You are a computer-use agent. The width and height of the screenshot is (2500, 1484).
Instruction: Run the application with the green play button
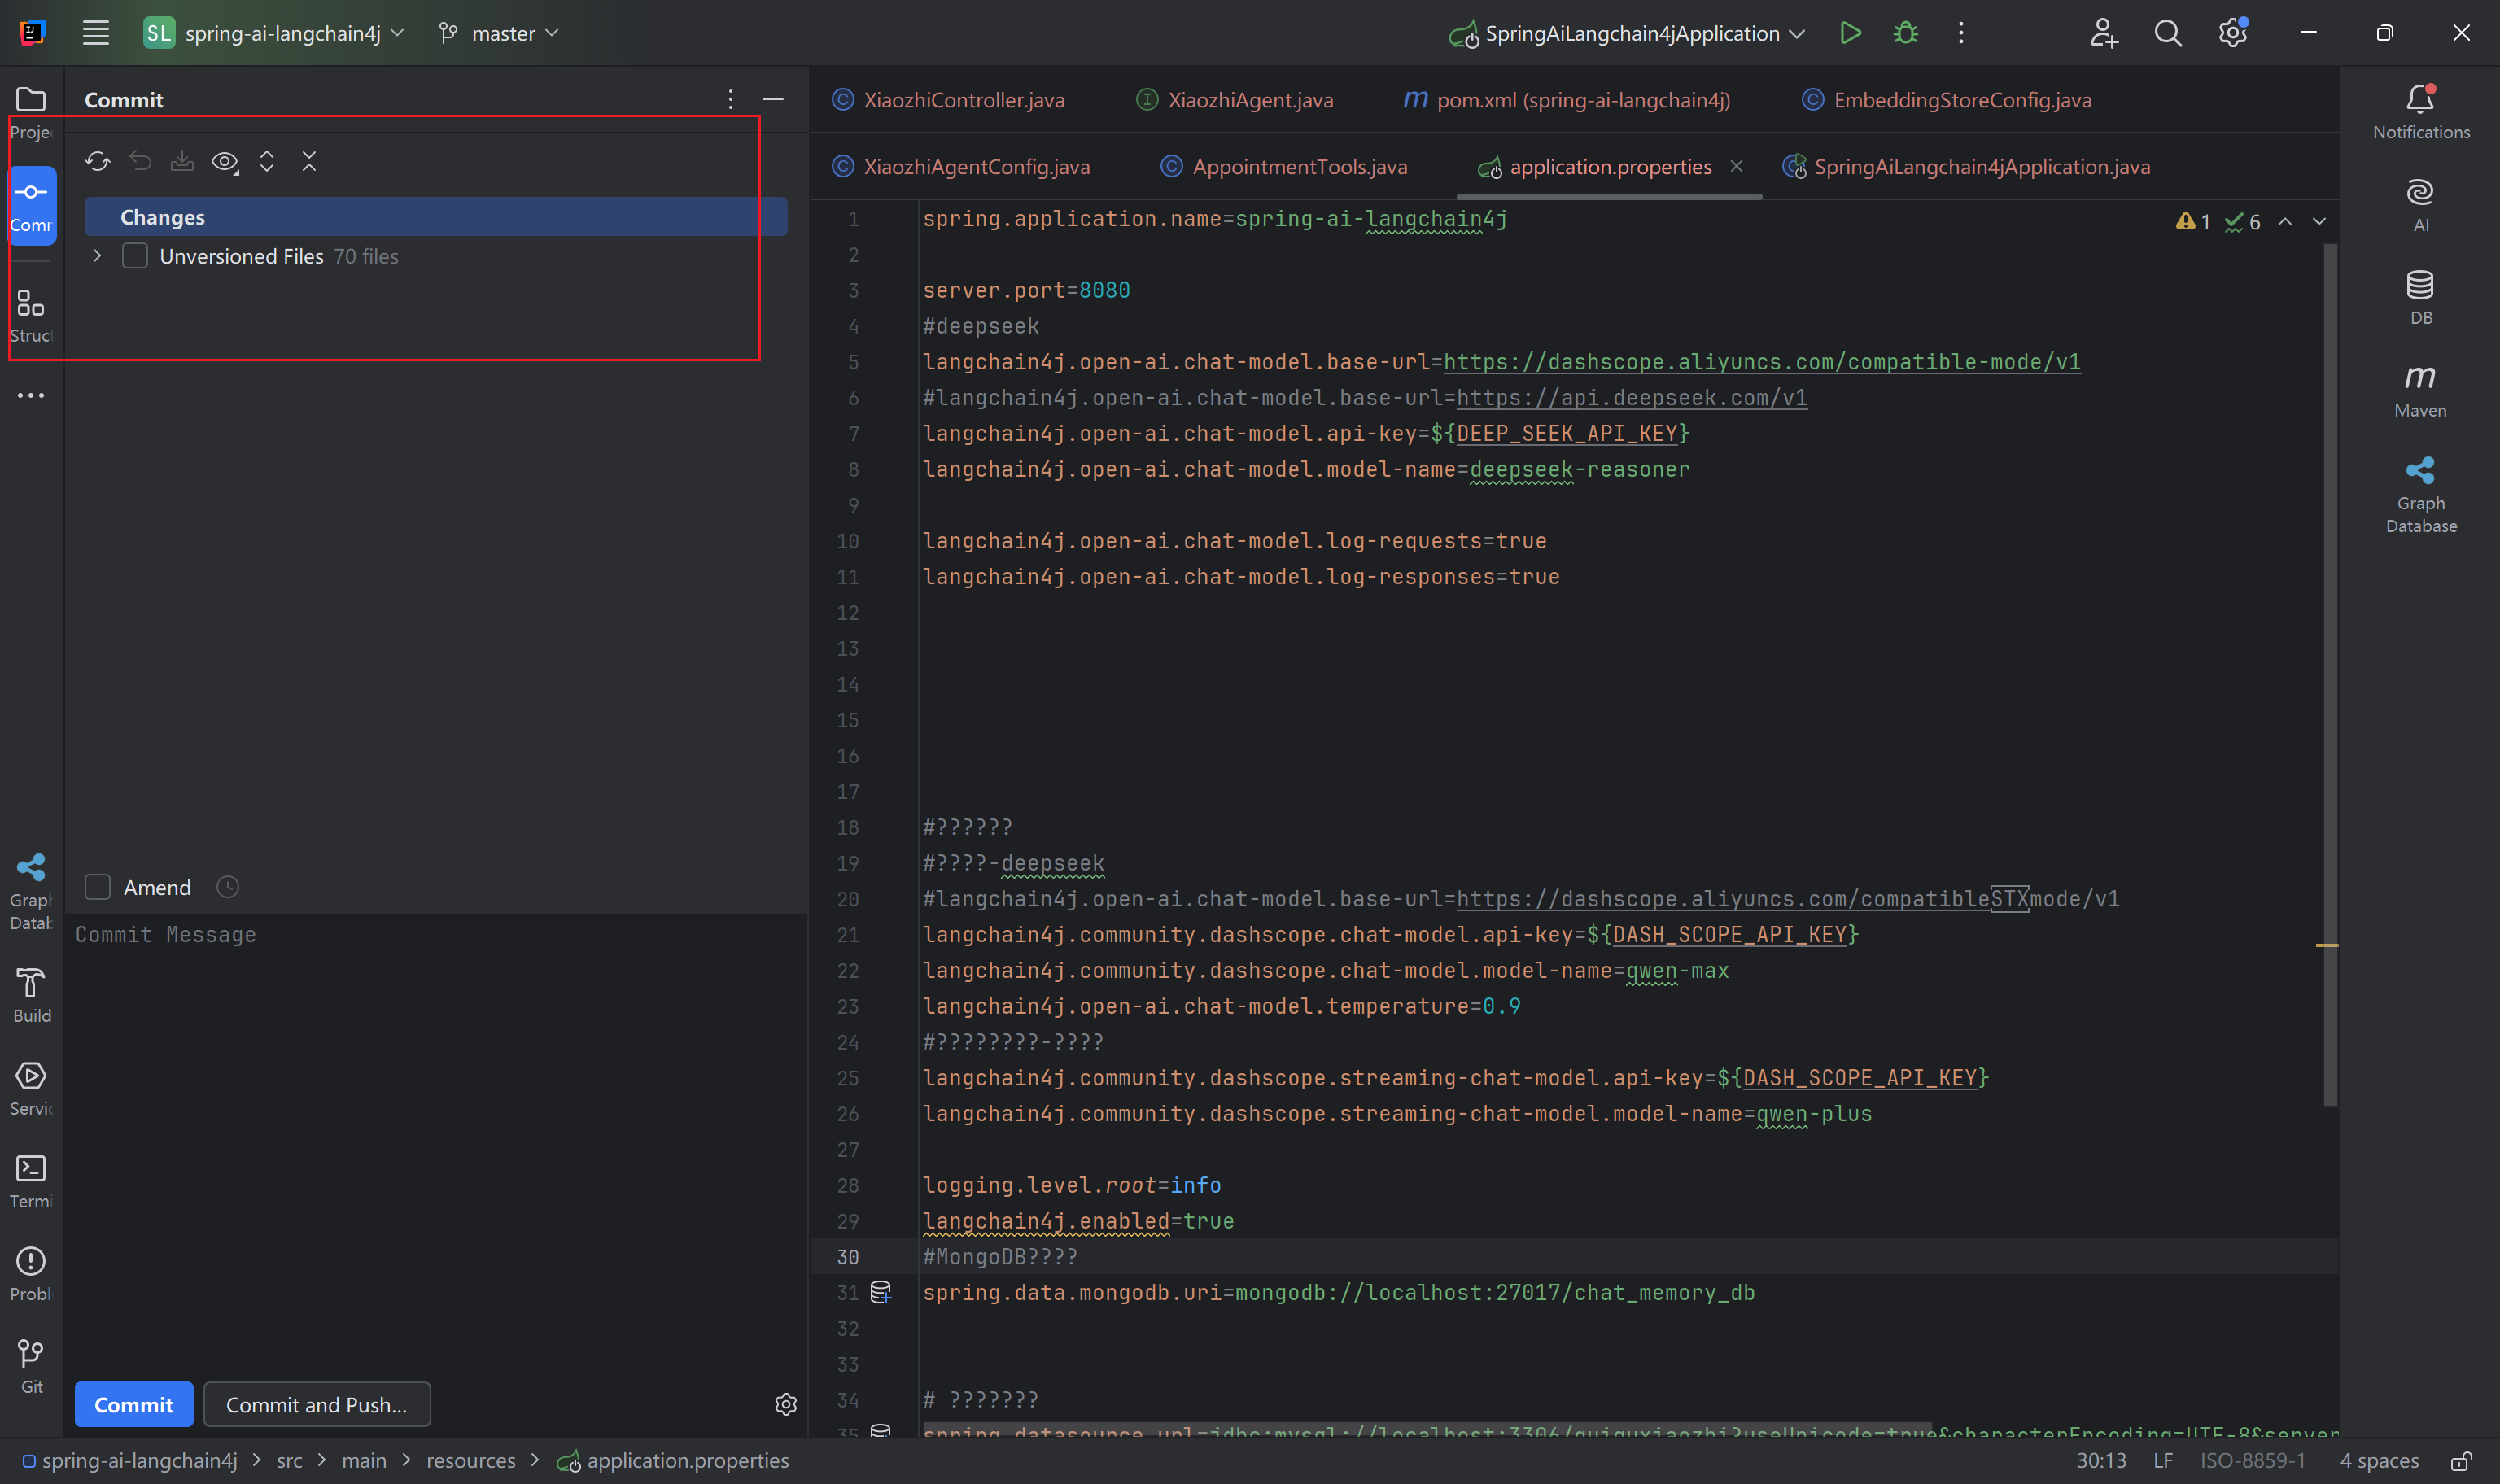[1850, 33]
